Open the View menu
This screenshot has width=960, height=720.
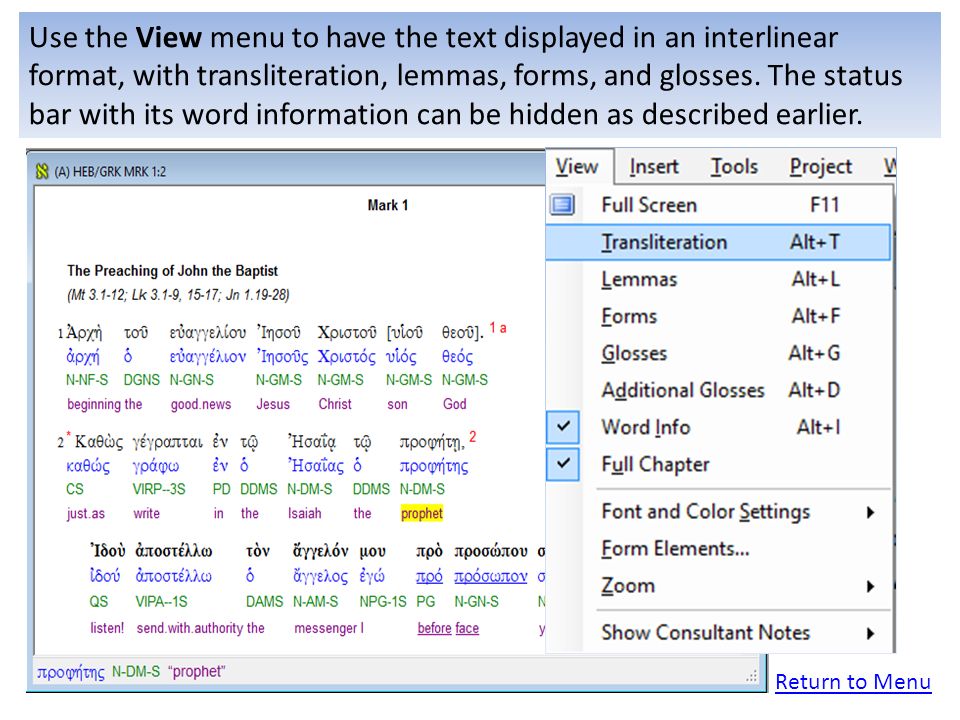577,167
